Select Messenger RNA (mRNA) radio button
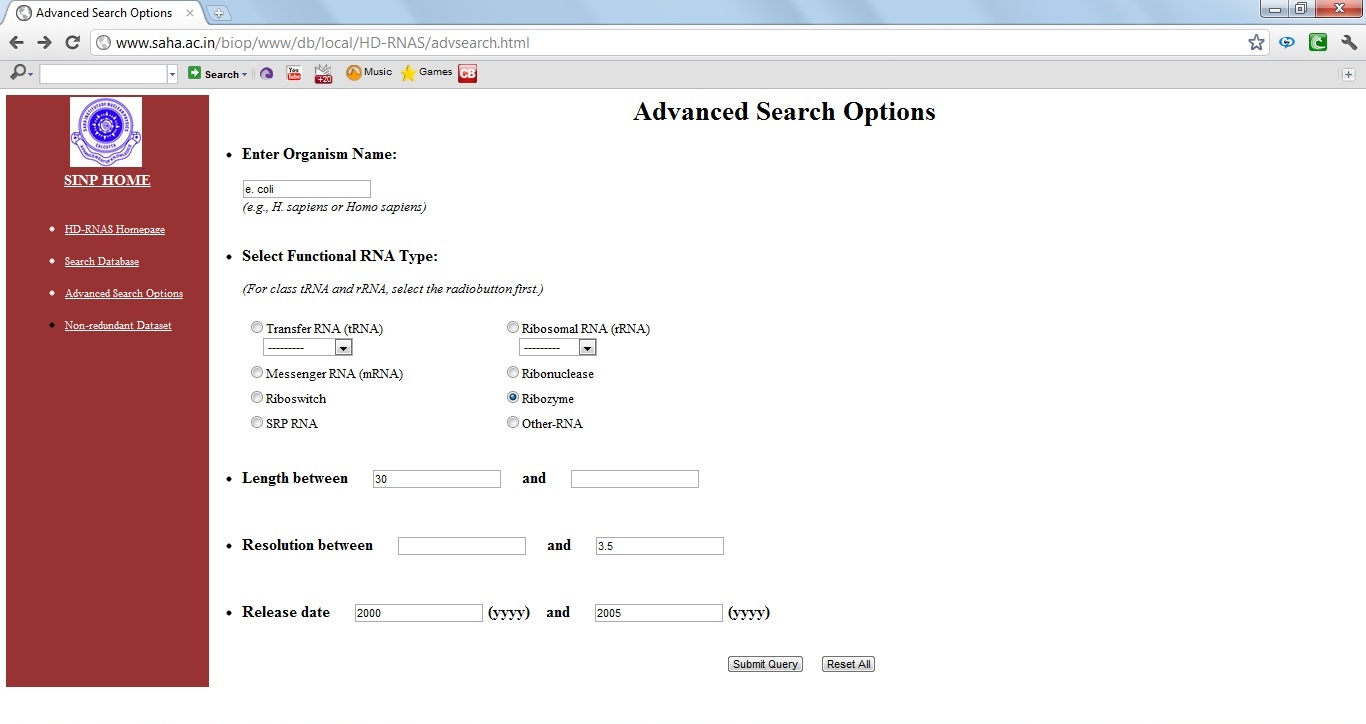This screenshot has height=724, width=1366. coord(257,372)
